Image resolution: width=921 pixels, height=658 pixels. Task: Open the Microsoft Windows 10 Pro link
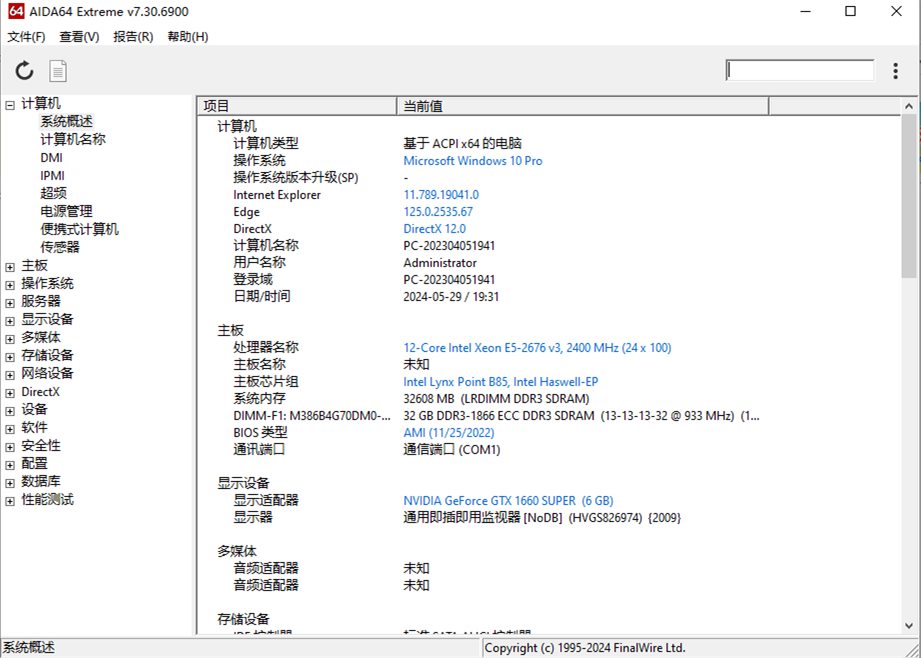tap(472, 160)
